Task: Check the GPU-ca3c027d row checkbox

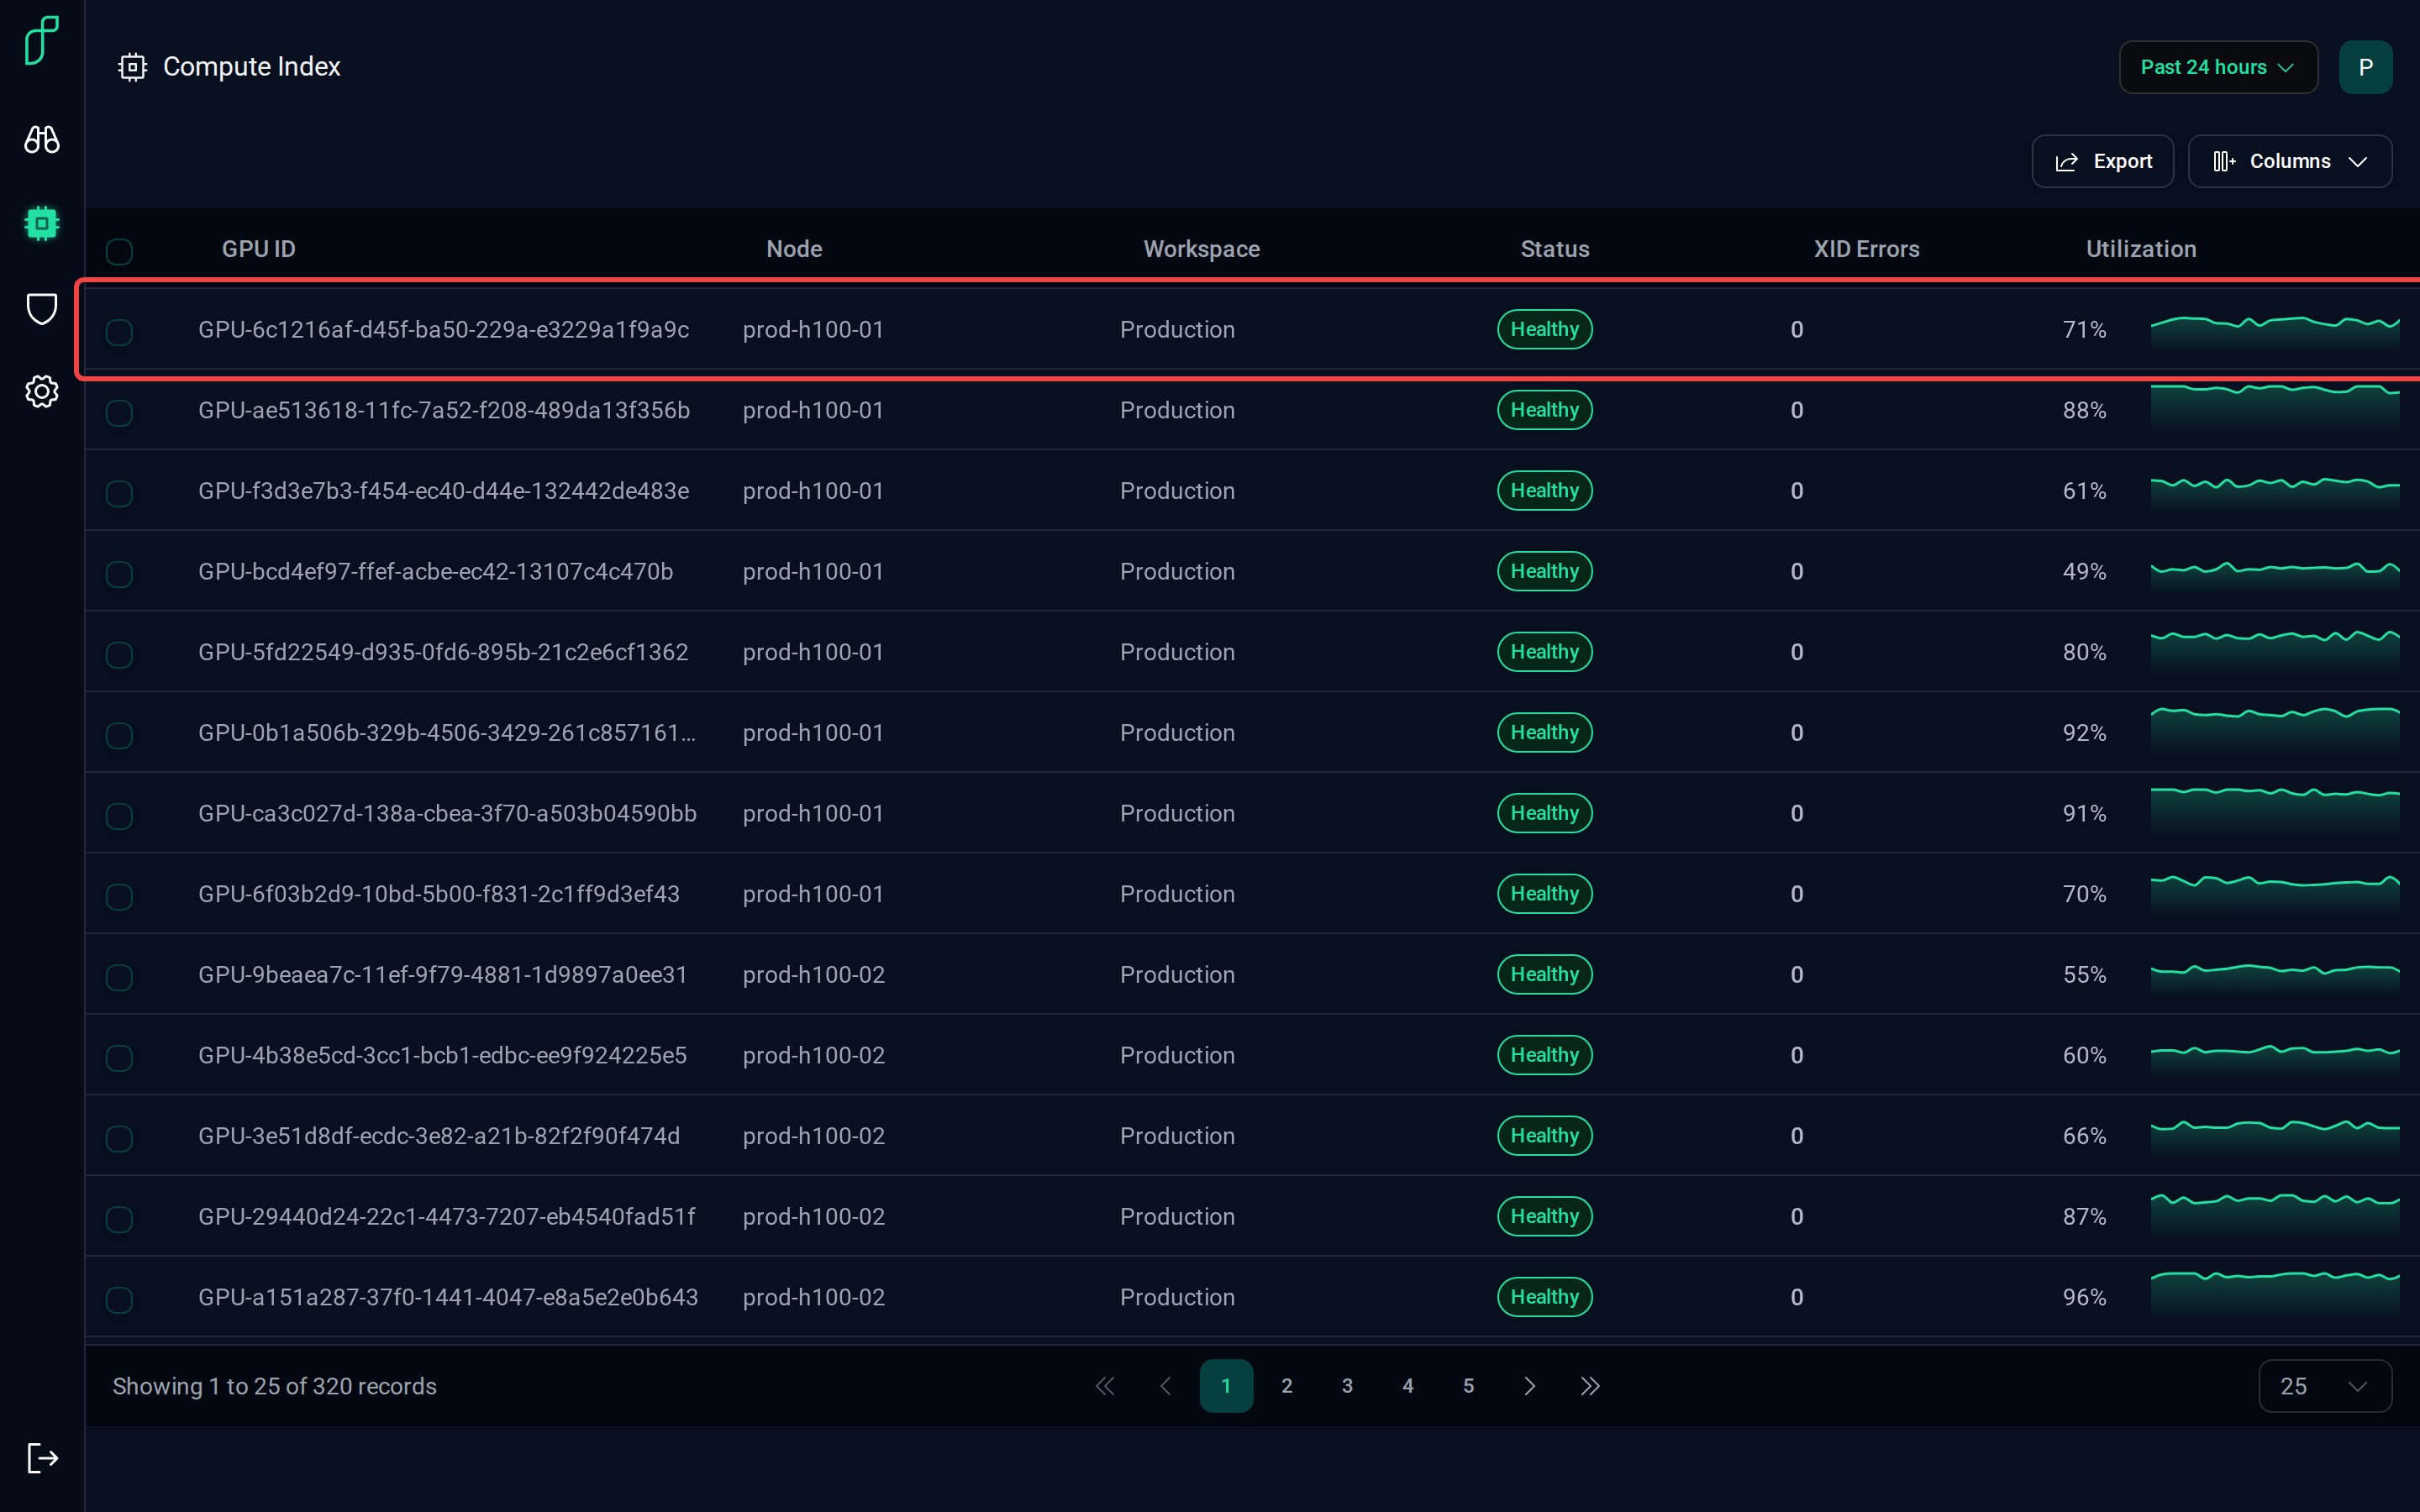Action: coord(119,816)
